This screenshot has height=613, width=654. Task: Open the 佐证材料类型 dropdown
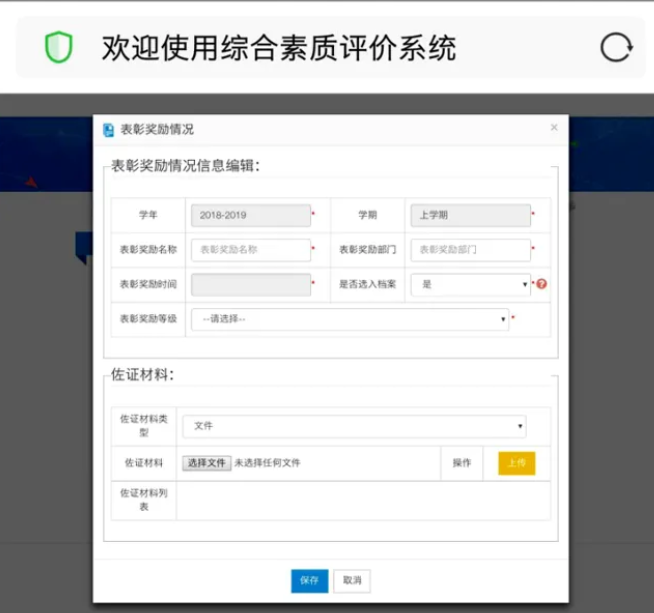pyautogui.click(x=354, y=426)
